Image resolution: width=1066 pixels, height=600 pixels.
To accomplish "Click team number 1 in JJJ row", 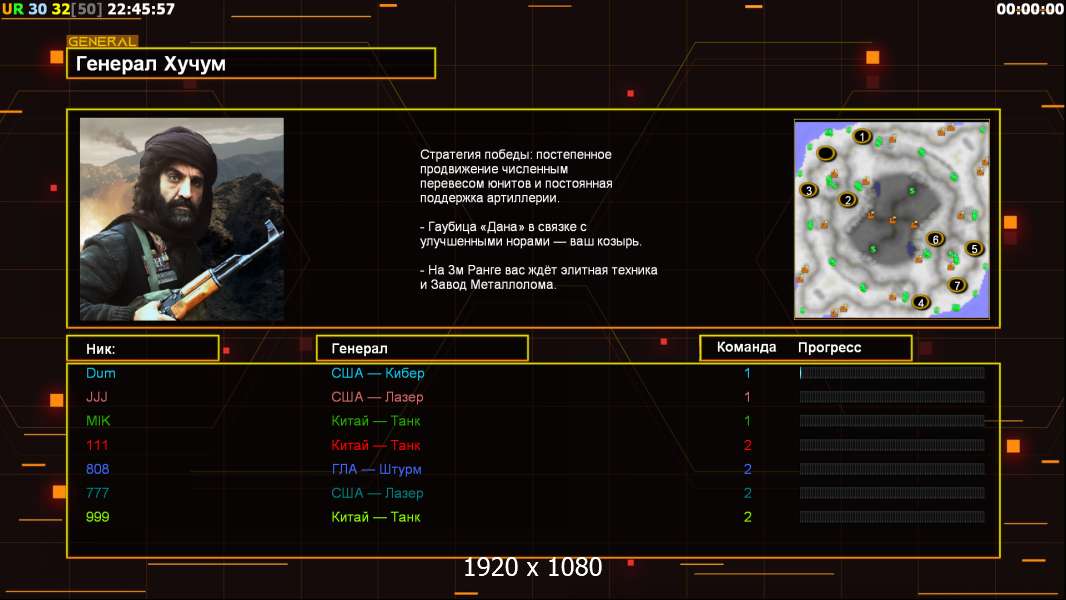I will (747, 397).
